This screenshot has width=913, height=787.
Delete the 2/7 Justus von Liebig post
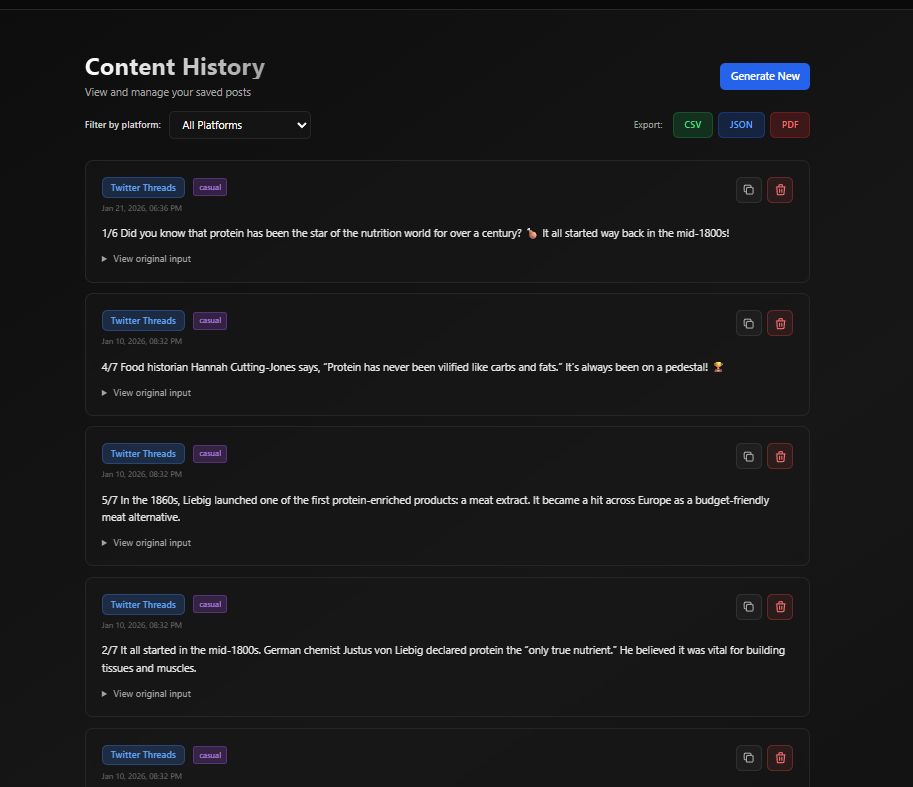coord(780,606)
